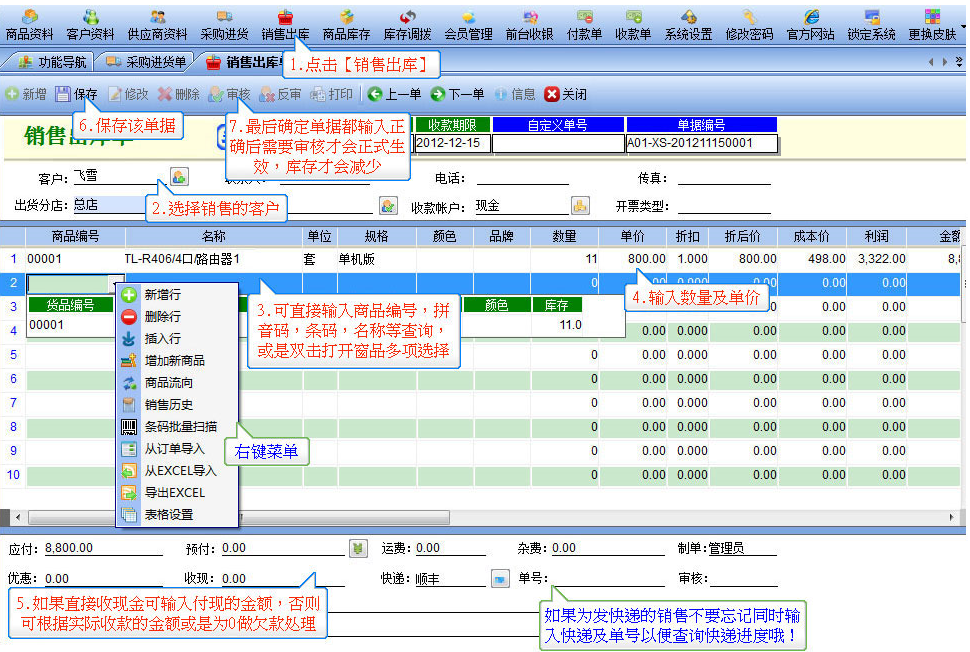Choose 删除行 in context menu
Screen dimensions: 970x652
(177, 317)
